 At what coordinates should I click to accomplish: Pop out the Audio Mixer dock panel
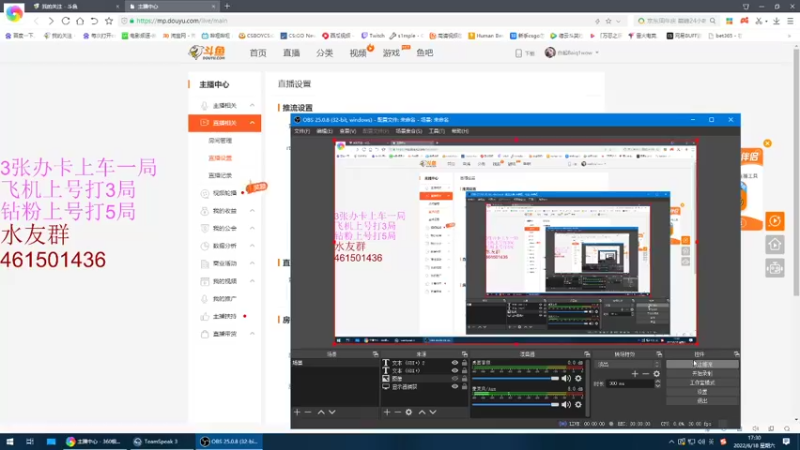[587, 354]
